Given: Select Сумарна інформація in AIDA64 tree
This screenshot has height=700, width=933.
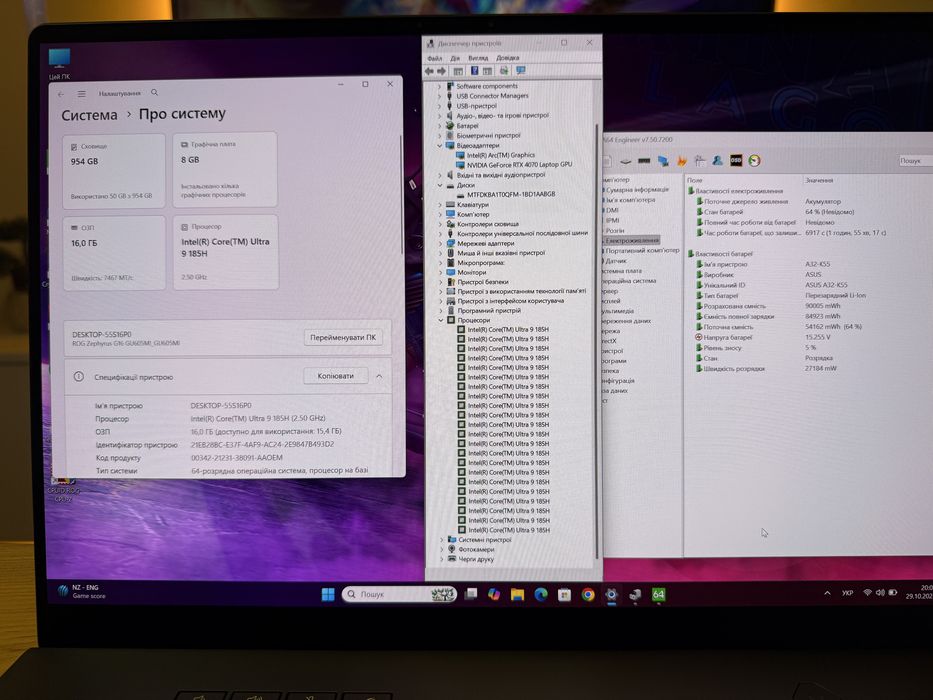Looking at the screenshot, I should pyautogui.click(x=637, y=190).
